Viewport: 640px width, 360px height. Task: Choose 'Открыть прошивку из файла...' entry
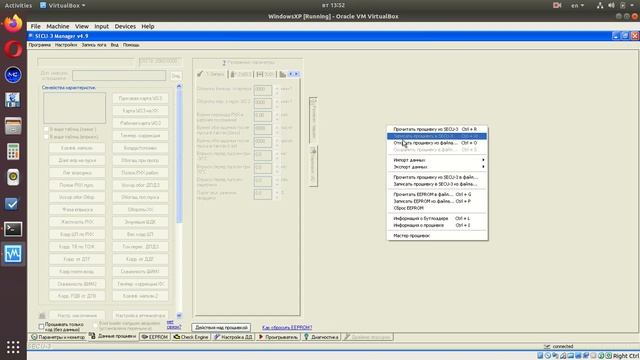(x=437, y=143)
